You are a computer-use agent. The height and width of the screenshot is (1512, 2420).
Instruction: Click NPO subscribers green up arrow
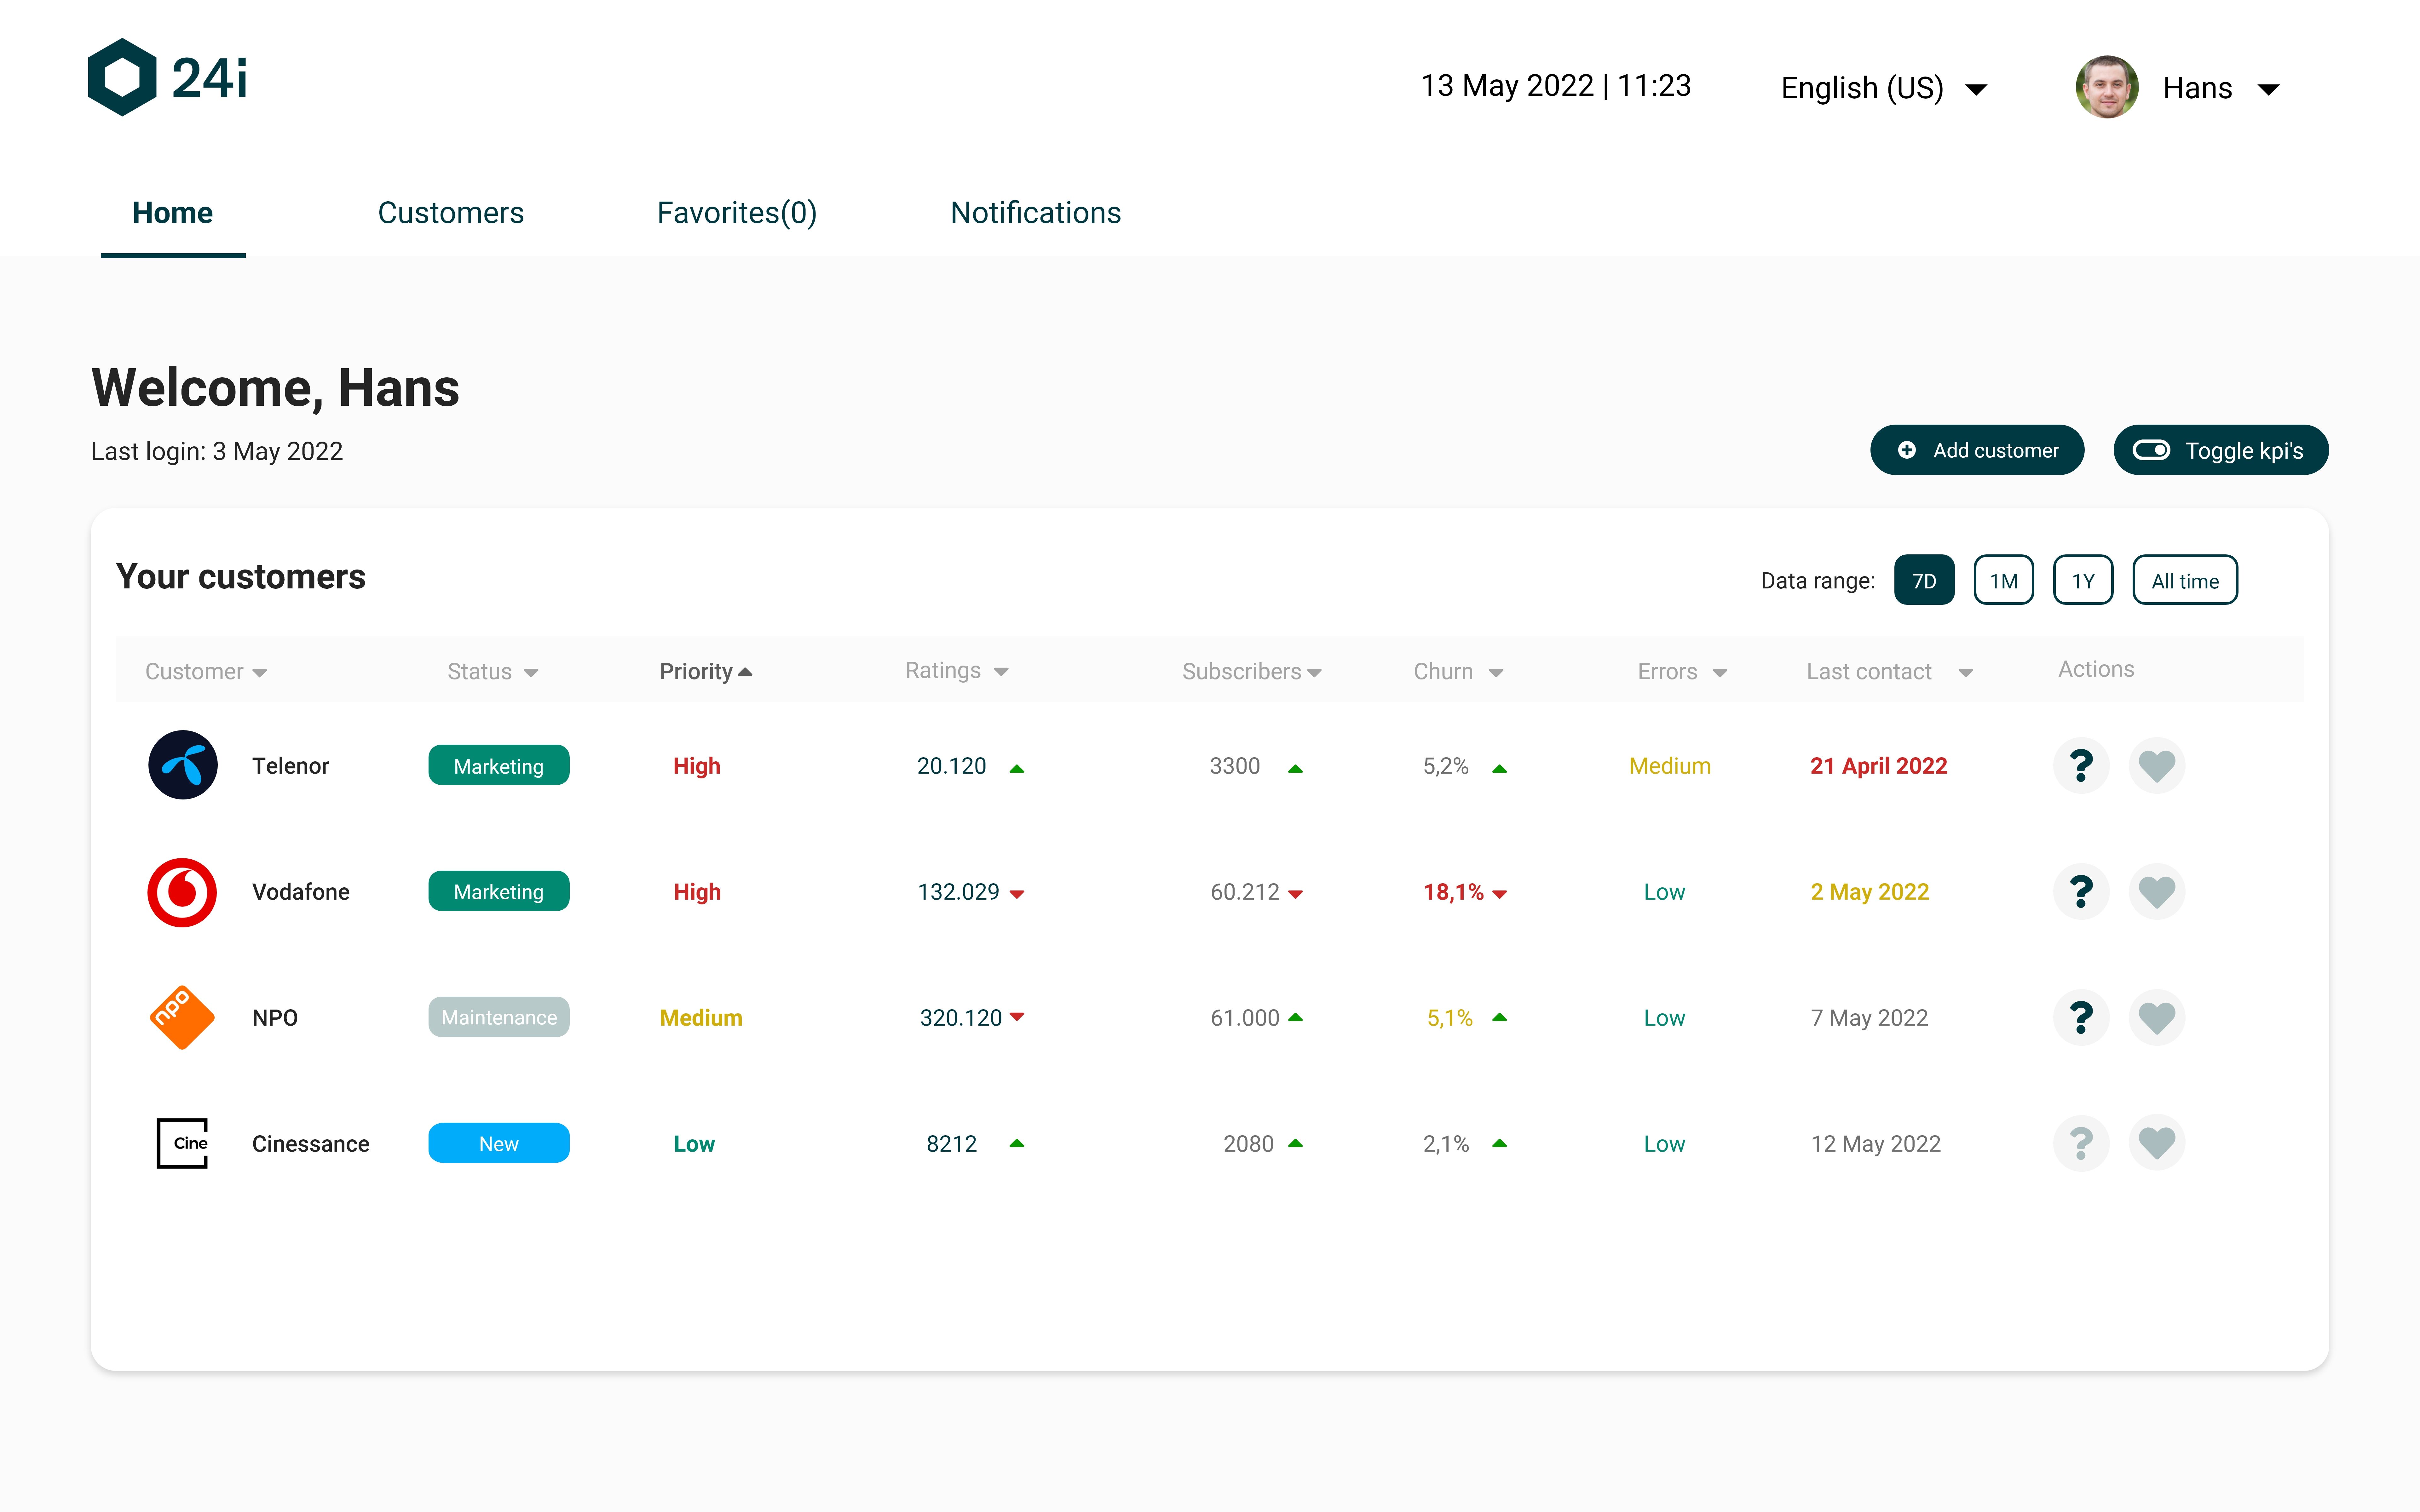tap(1295, 1017)
